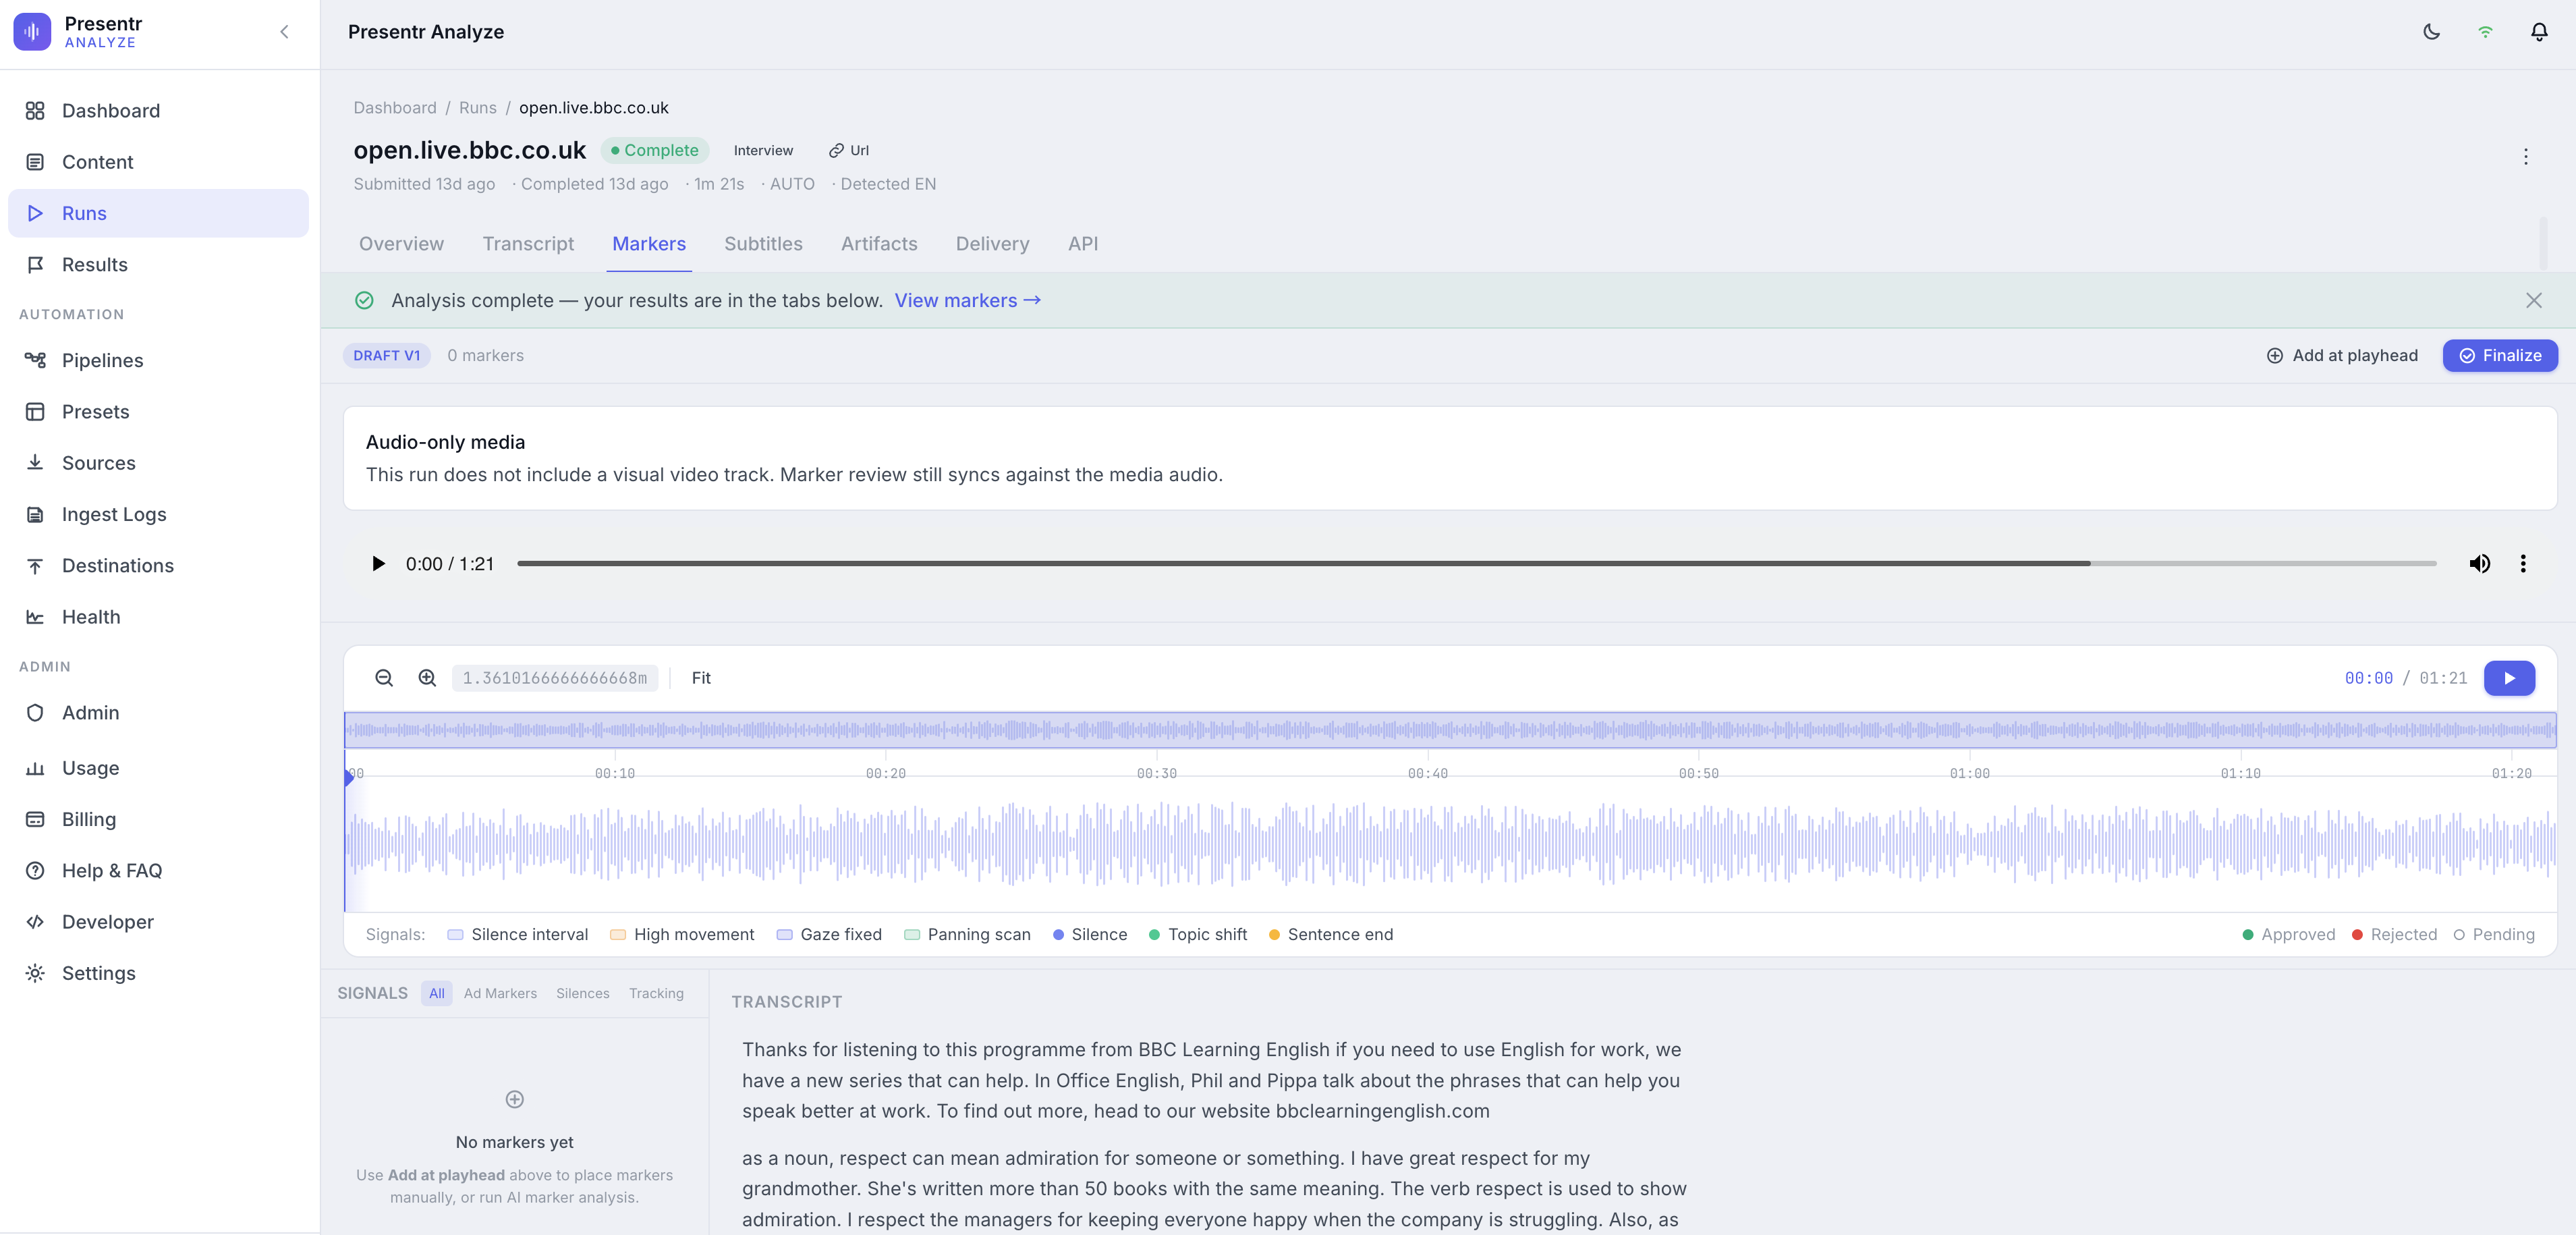The image size is (2576, 1235).
Task: Collapse the left navigation sidebar
Action: coord(284,32)
